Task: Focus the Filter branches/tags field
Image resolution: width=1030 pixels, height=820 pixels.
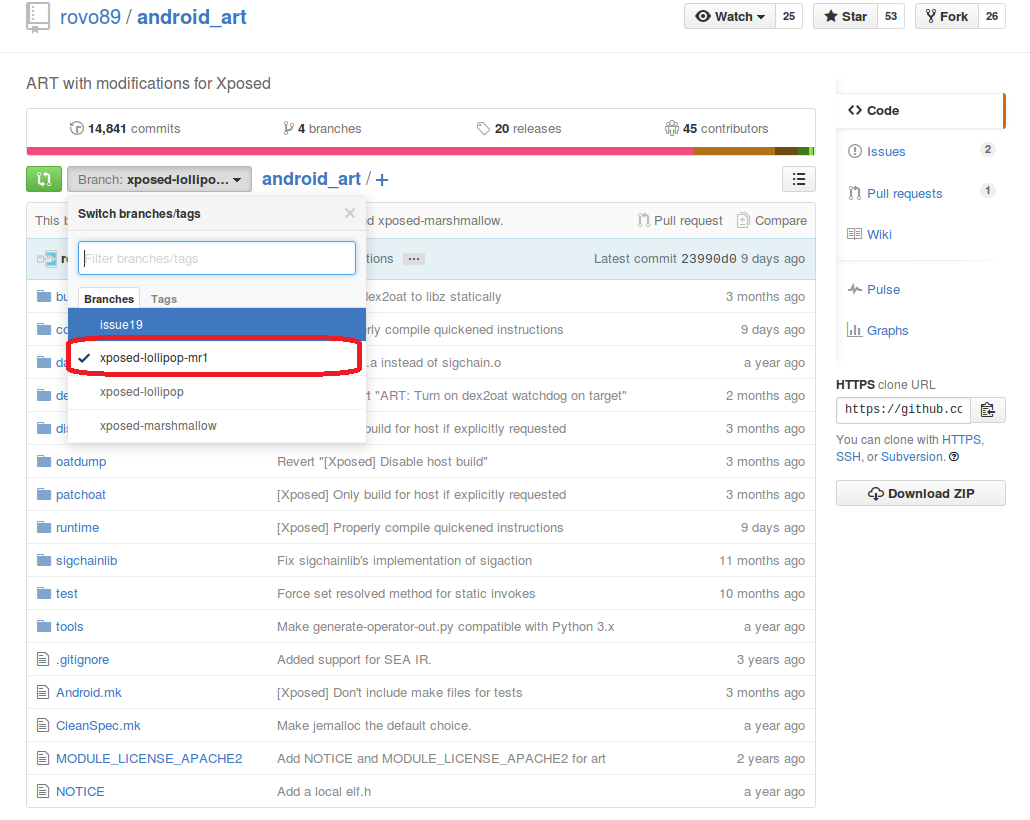Action: click(217, 258)
